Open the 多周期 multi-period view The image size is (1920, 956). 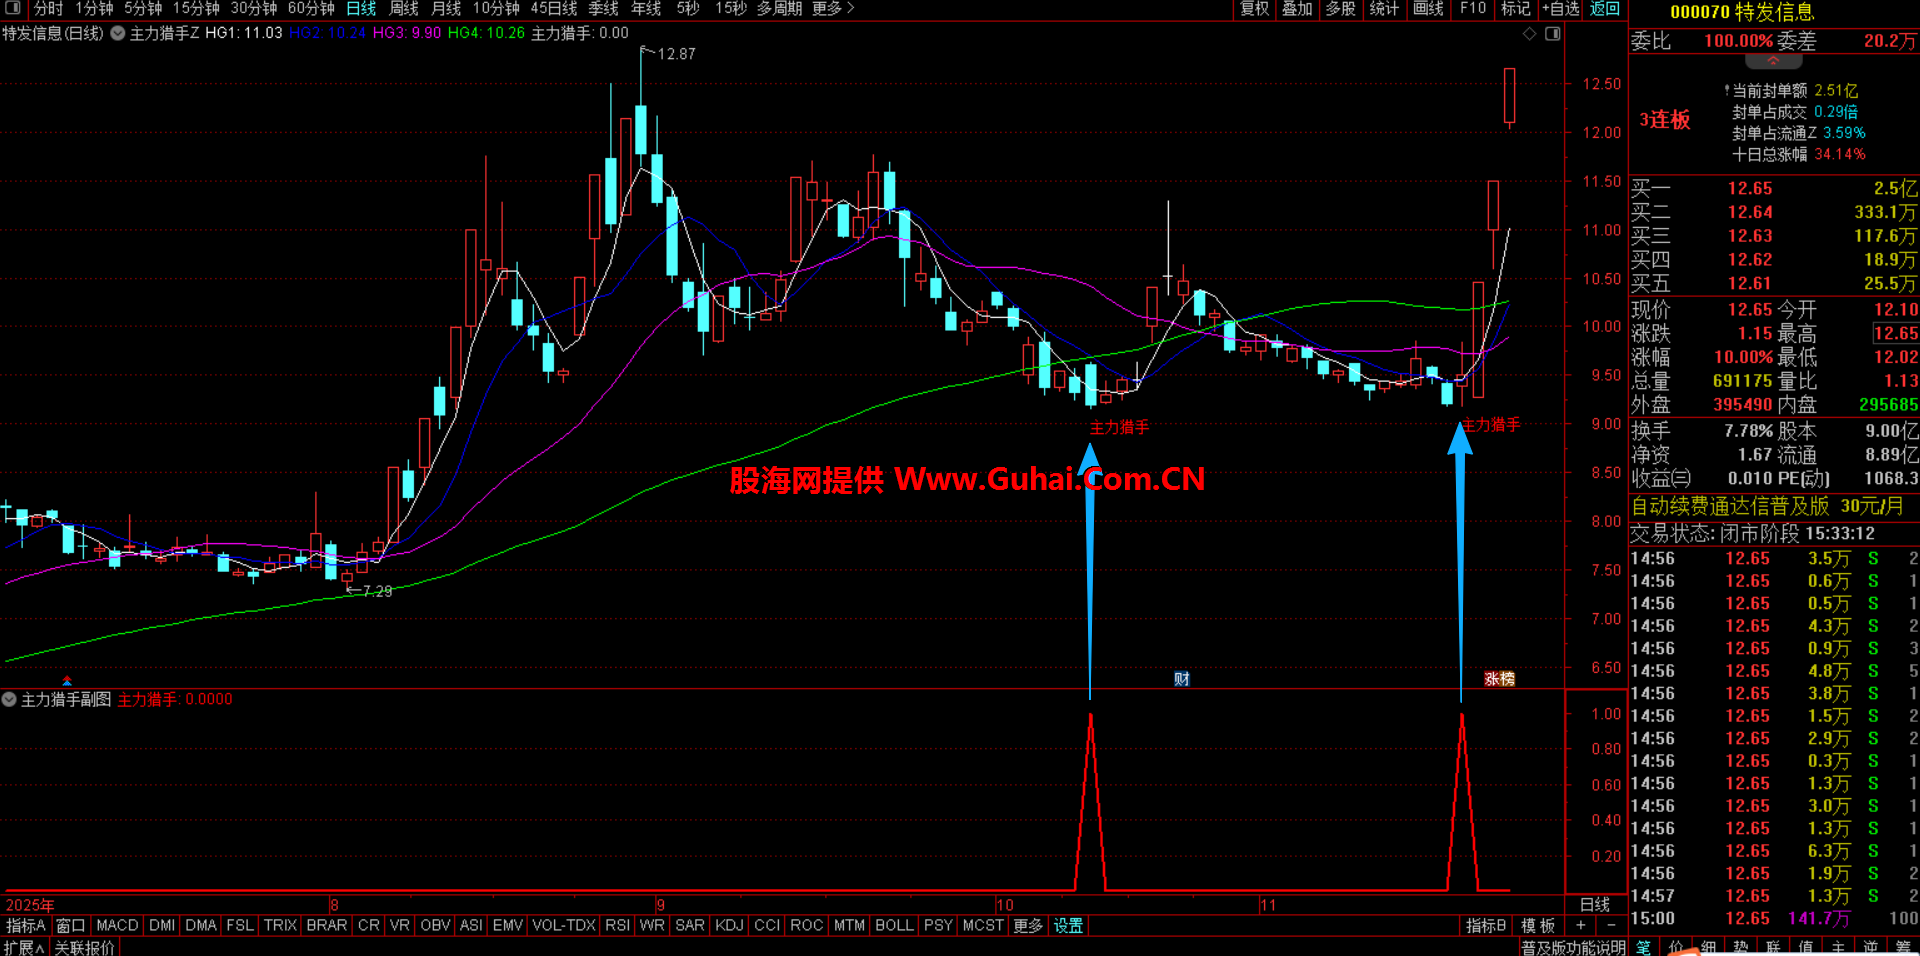click(779, 8)
